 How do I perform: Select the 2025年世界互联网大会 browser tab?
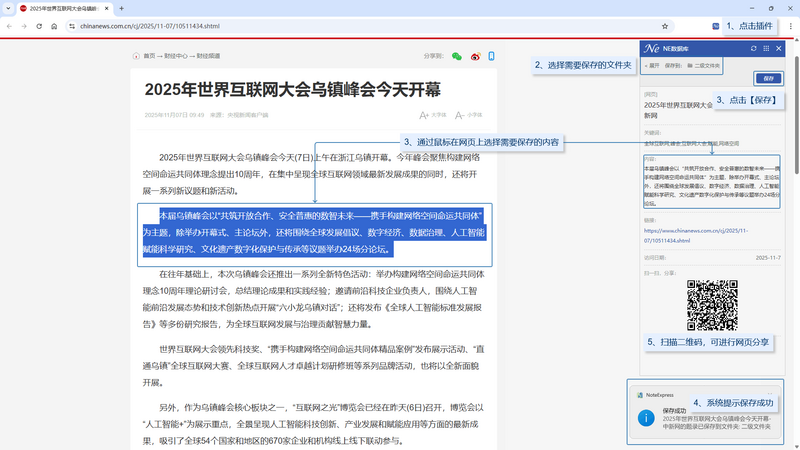pyautogui.click(x=65, y=9)
